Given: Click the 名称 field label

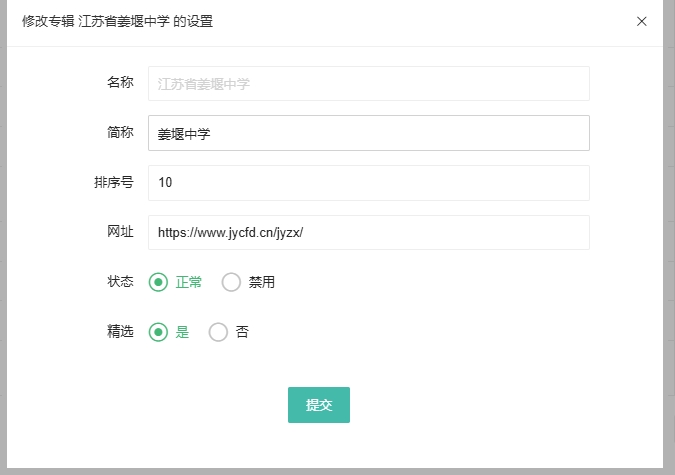Looking at the screenshot, I should click(120, 82).
